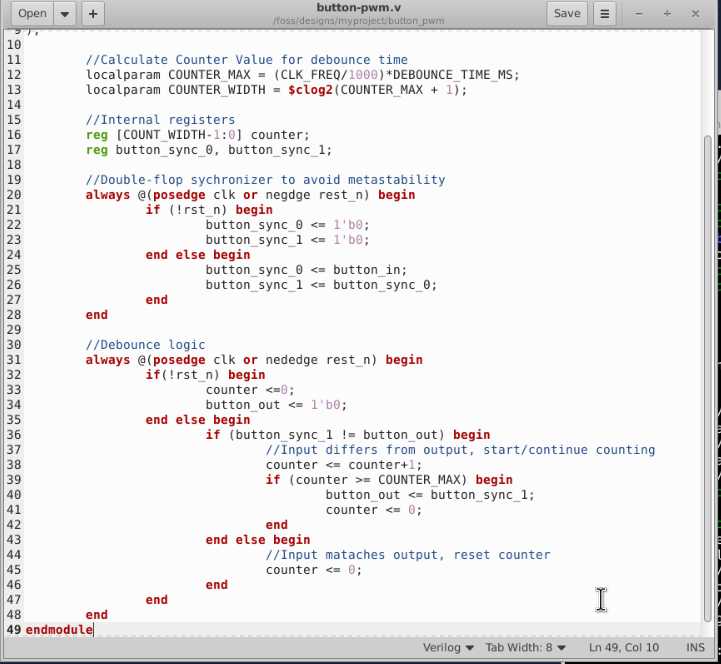
Task: Click the Open file button
Action: 32,13
